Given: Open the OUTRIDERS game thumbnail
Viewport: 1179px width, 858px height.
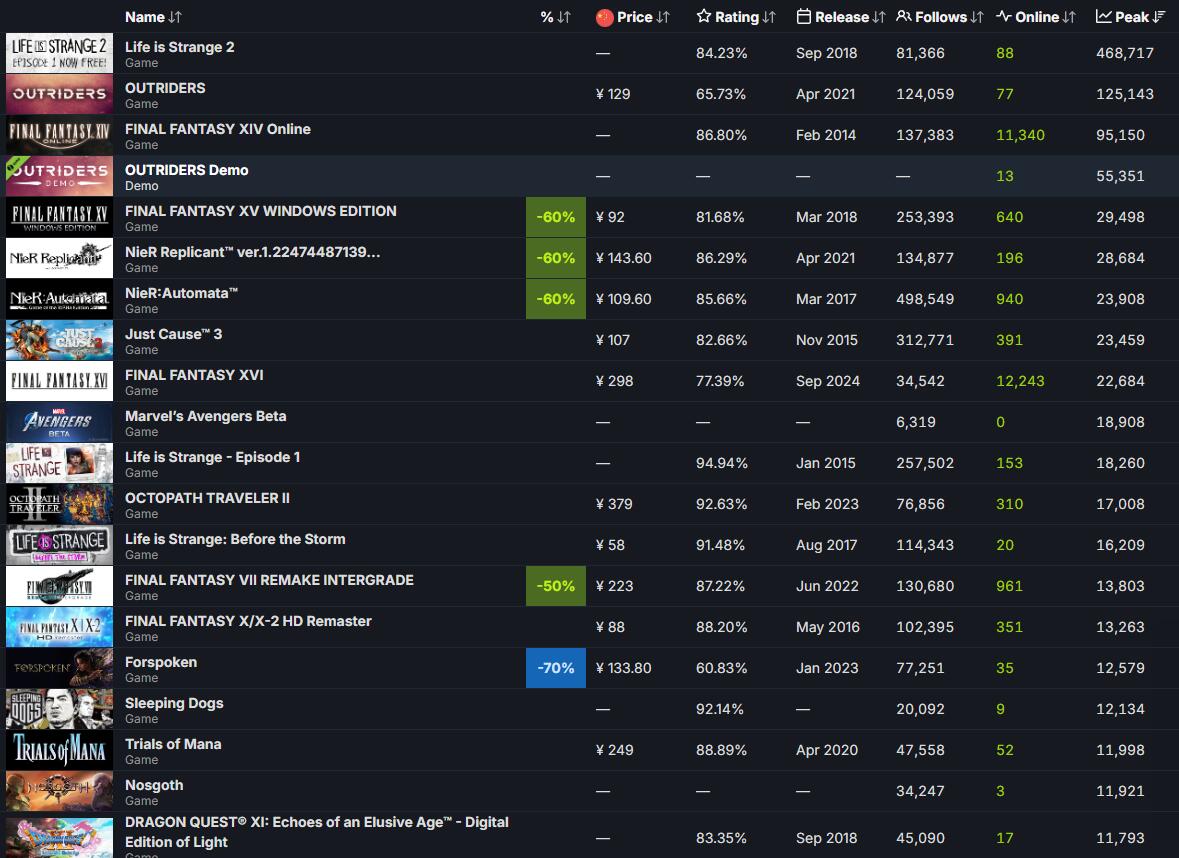Looking at the screenshot, I should point(59,94).
